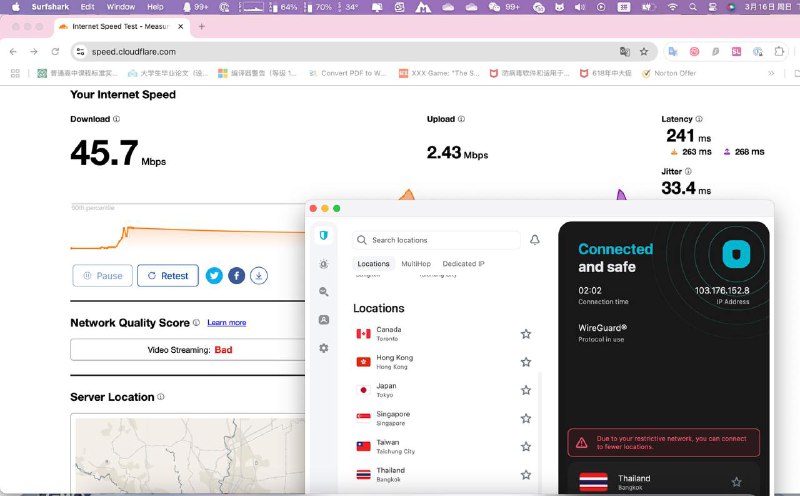The height and width of the screenshot is (496, 800).
Task: Toggle favorite star on connected Thailand card
Action: pyautogui.click(x=737, y=482)
